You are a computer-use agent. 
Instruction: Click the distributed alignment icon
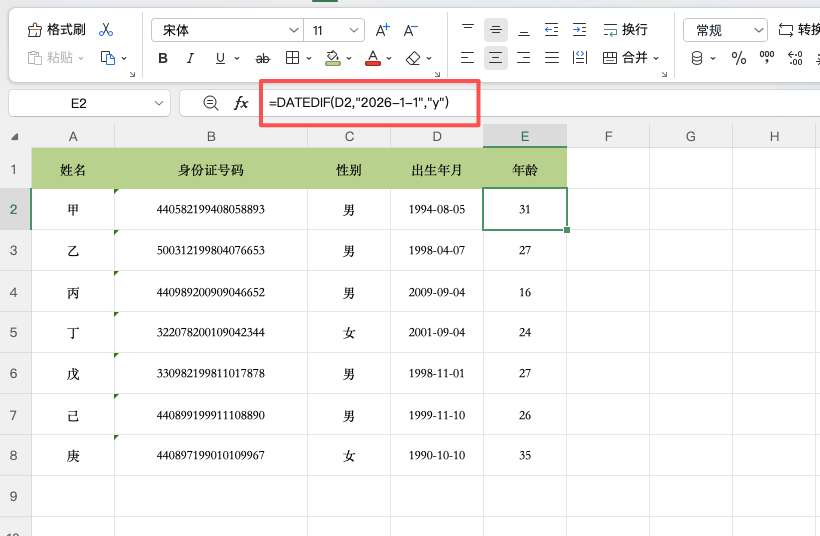[580, 58]
